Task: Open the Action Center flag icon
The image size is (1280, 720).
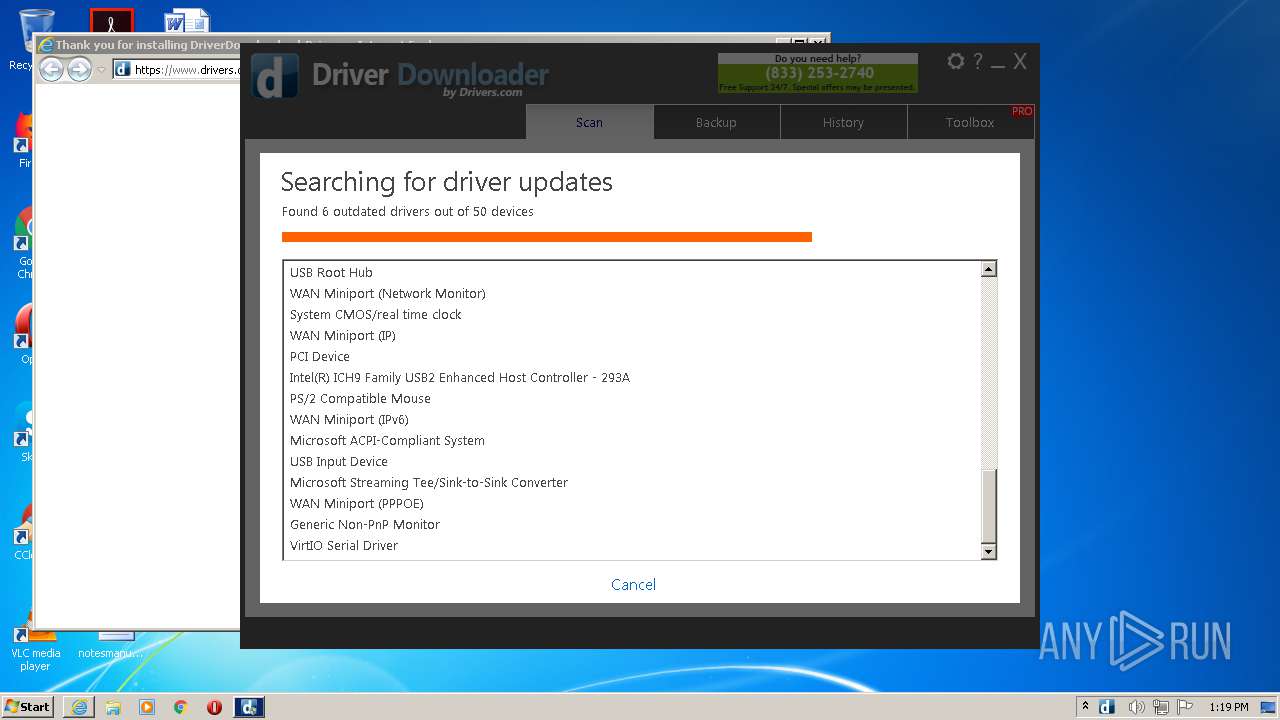Action: point(1184,707)
